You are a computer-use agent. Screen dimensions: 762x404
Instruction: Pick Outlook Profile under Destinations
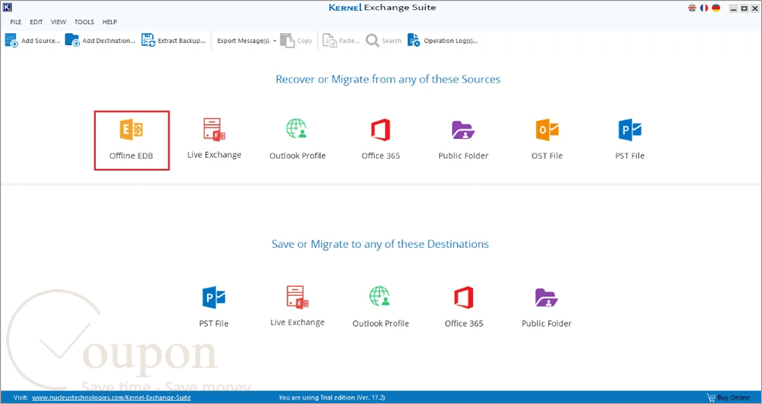coord(381,307)
